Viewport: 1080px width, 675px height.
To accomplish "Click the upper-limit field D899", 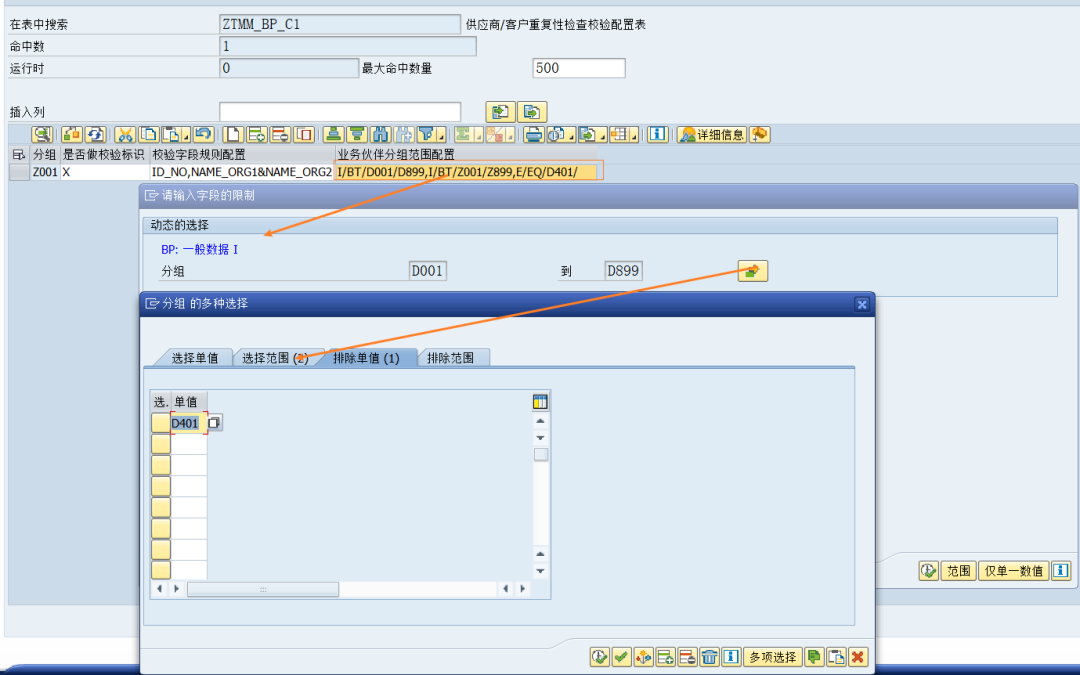I will [x=623, y=271].
